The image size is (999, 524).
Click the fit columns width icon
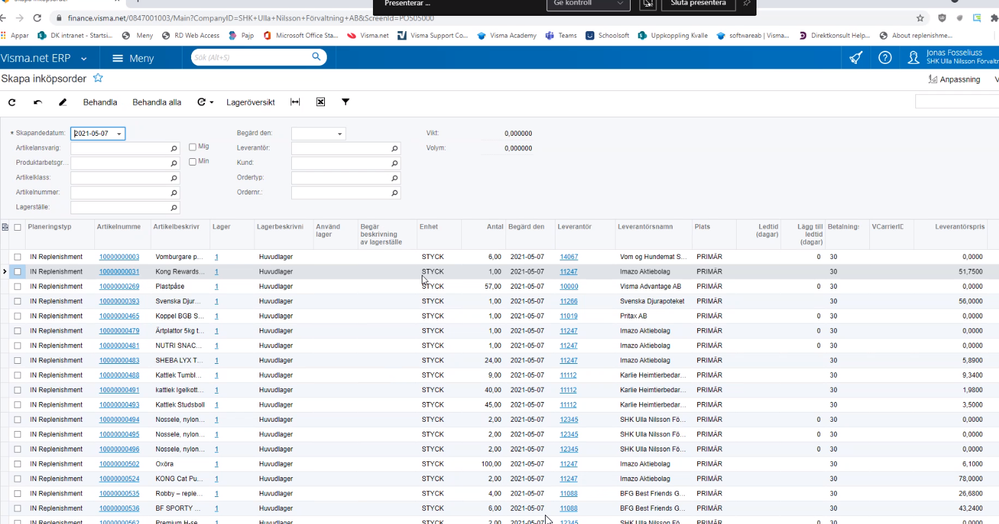coord(295,102)
